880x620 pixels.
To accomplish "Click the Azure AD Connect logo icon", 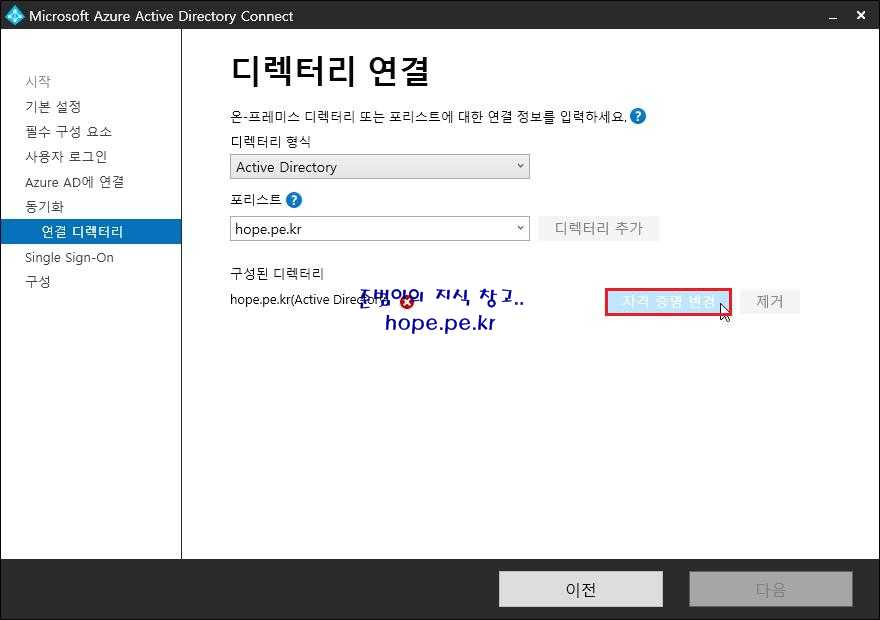I will [x=14, y=15].
